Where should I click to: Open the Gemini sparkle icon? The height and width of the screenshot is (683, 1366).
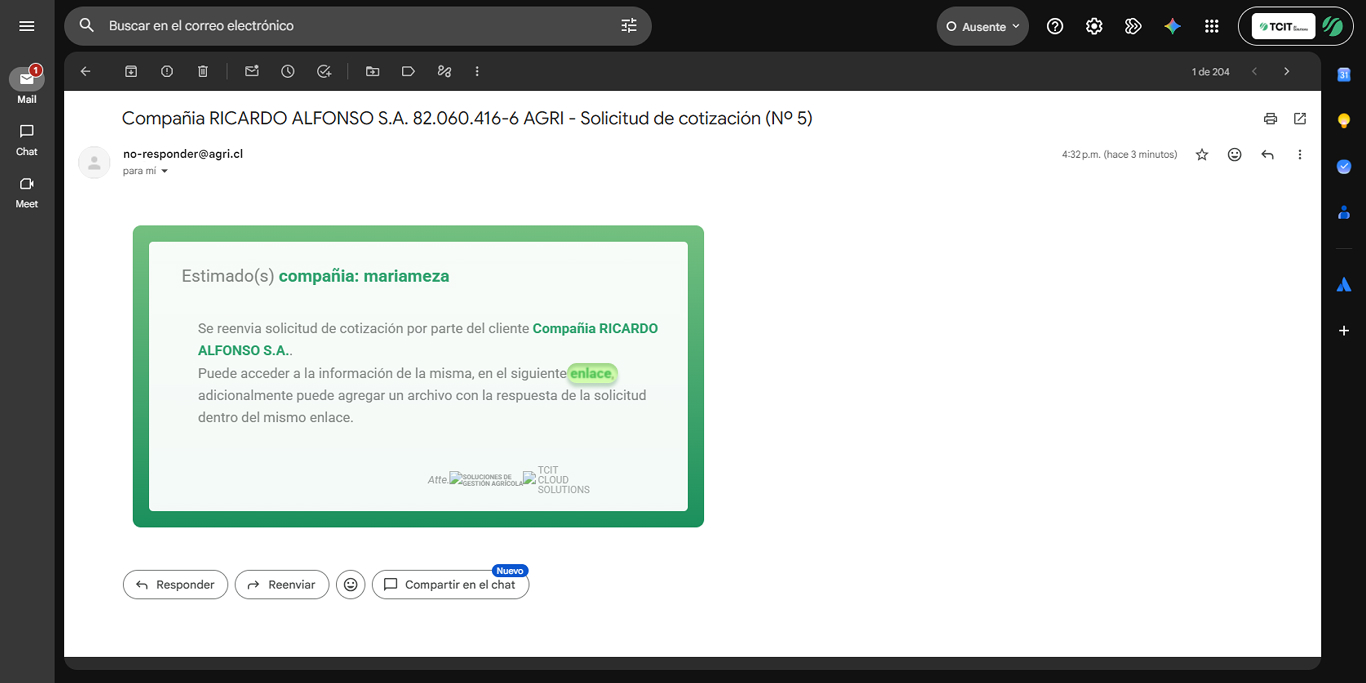1172,27
